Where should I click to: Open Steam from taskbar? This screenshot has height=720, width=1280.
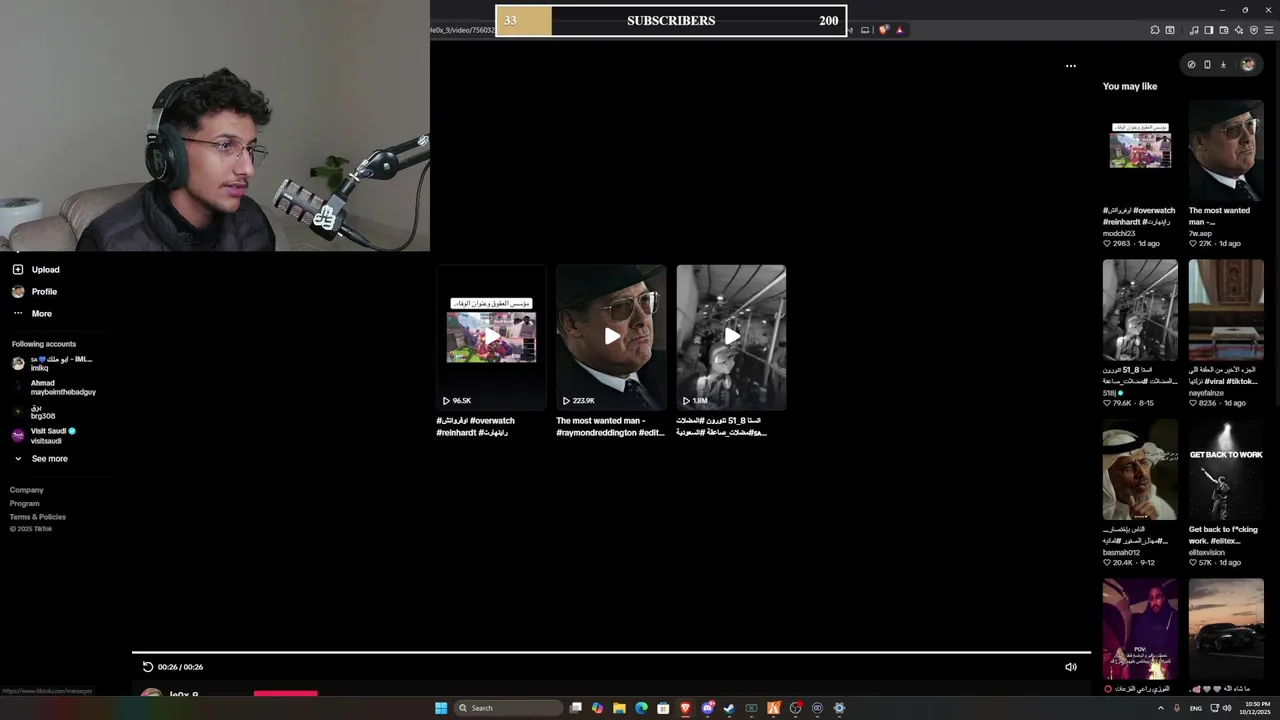coord(729,708)
